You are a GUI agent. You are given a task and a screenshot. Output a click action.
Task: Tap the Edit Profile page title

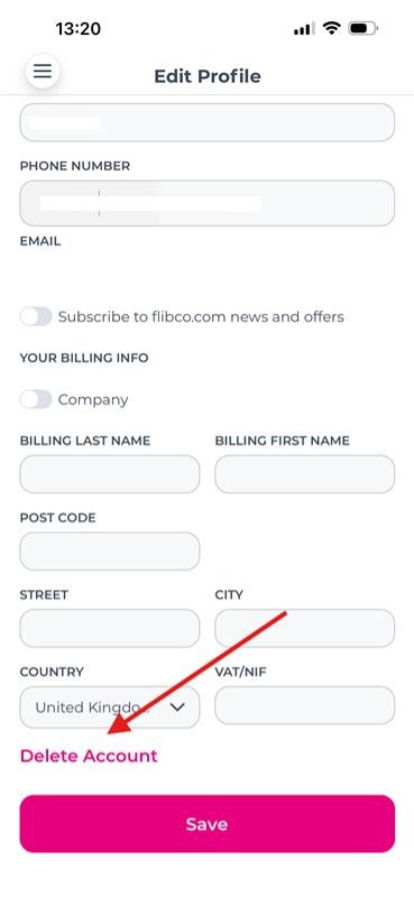tap(208, 76)
